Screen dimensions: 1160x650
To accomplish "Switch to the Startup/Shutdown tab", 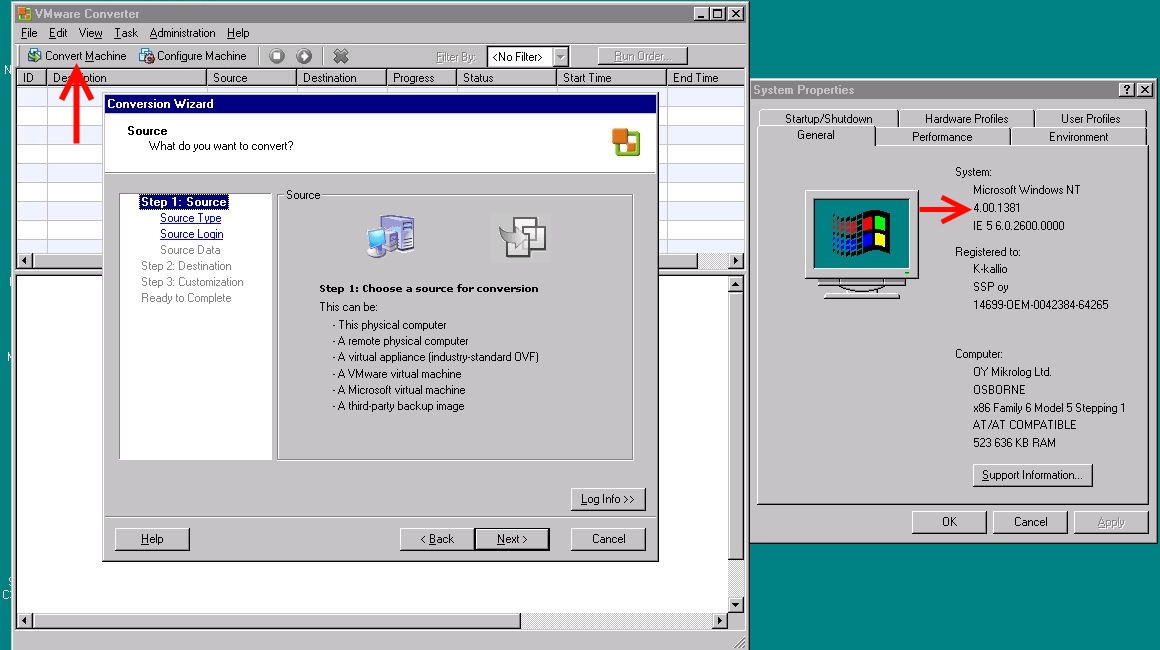I will (x=829, y=118).
